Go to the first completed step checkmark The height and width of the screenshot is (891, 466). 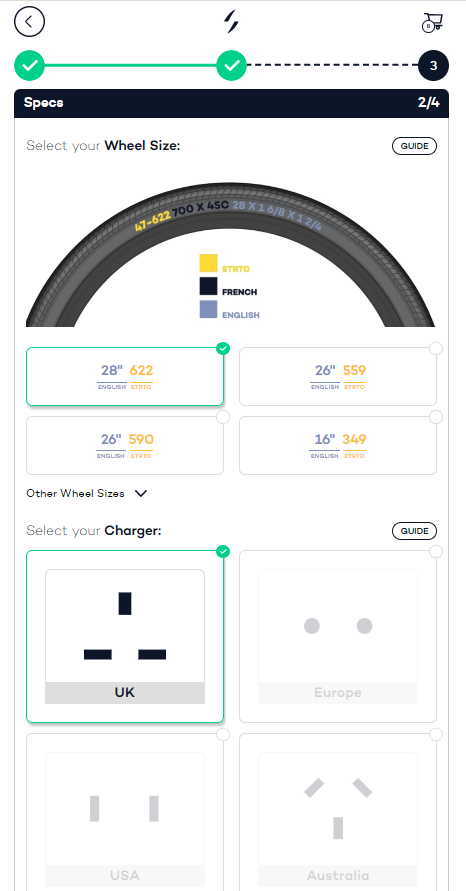coord(30,66)
